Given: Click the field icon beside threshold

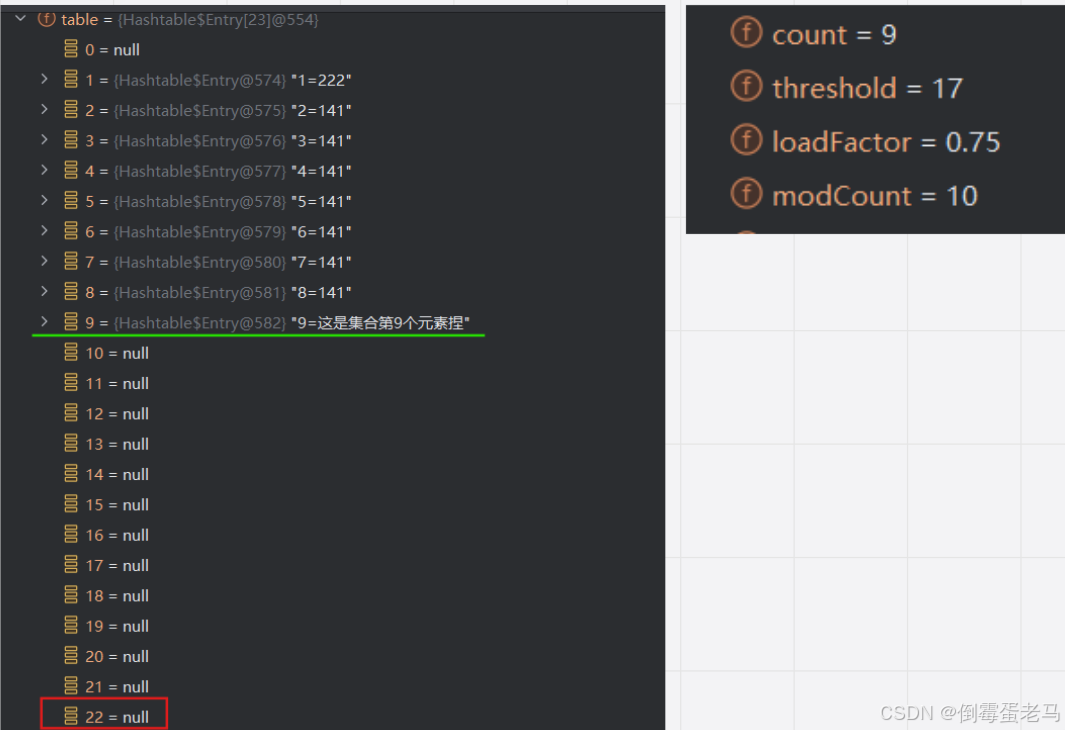Looking at the screenshot, I should [x=746, y=87].
